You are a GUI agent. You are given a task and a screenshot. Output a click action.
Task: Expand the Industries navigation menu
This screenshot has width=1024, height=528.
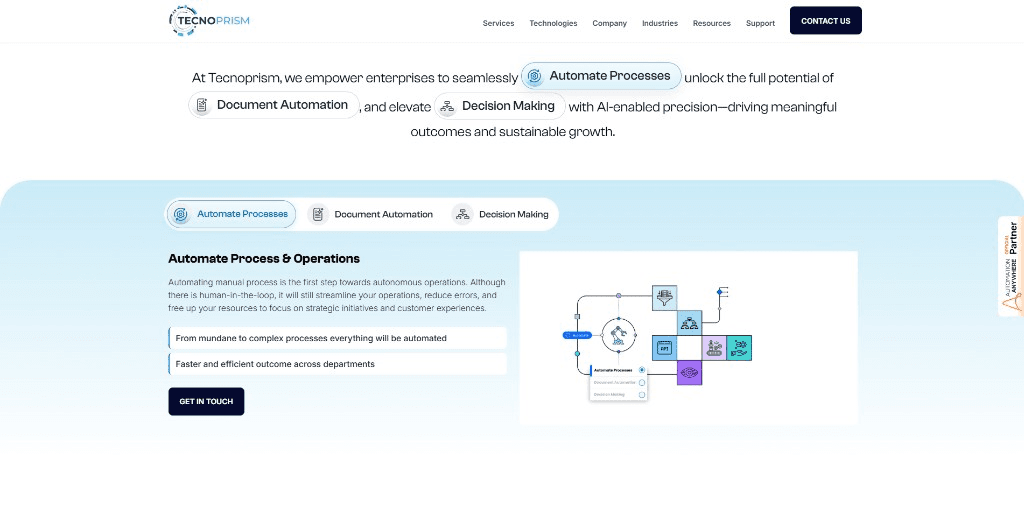pos(659,23)
